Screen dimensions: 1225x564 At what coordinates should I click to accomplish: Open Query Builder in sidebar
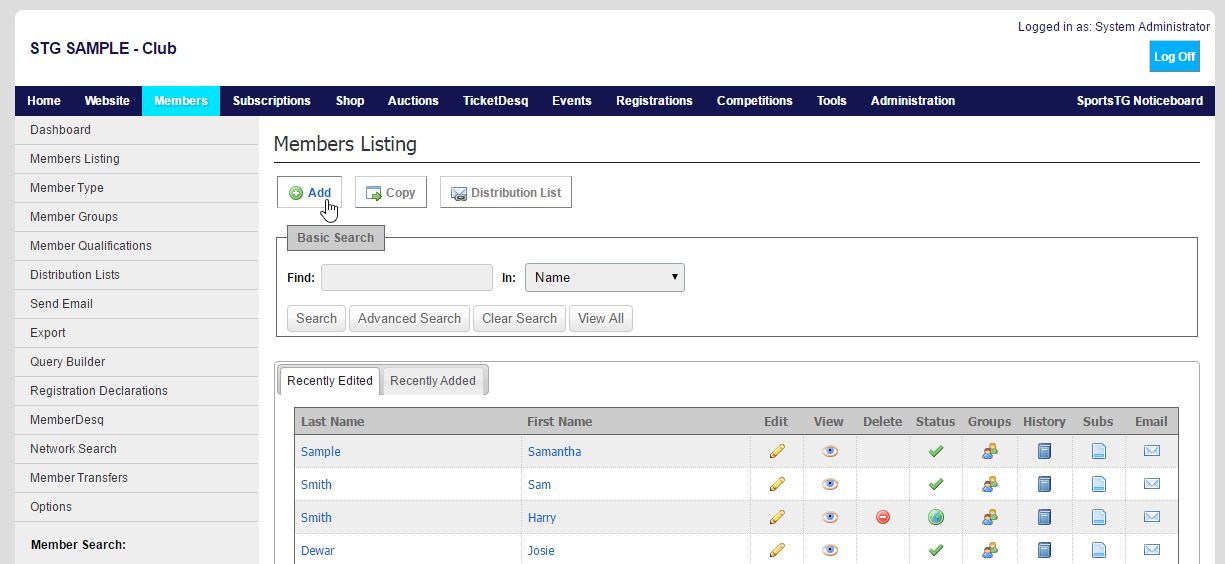pyautogui.click(x=137, y=362)
